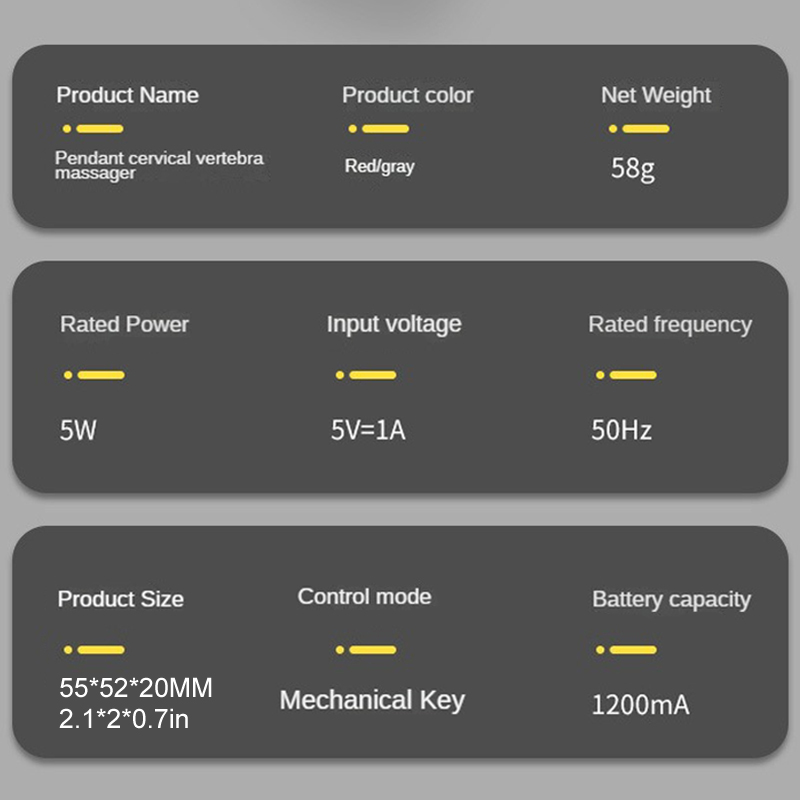Click the Control mode heading
The image size is (800, 800).
pos(364,597)
